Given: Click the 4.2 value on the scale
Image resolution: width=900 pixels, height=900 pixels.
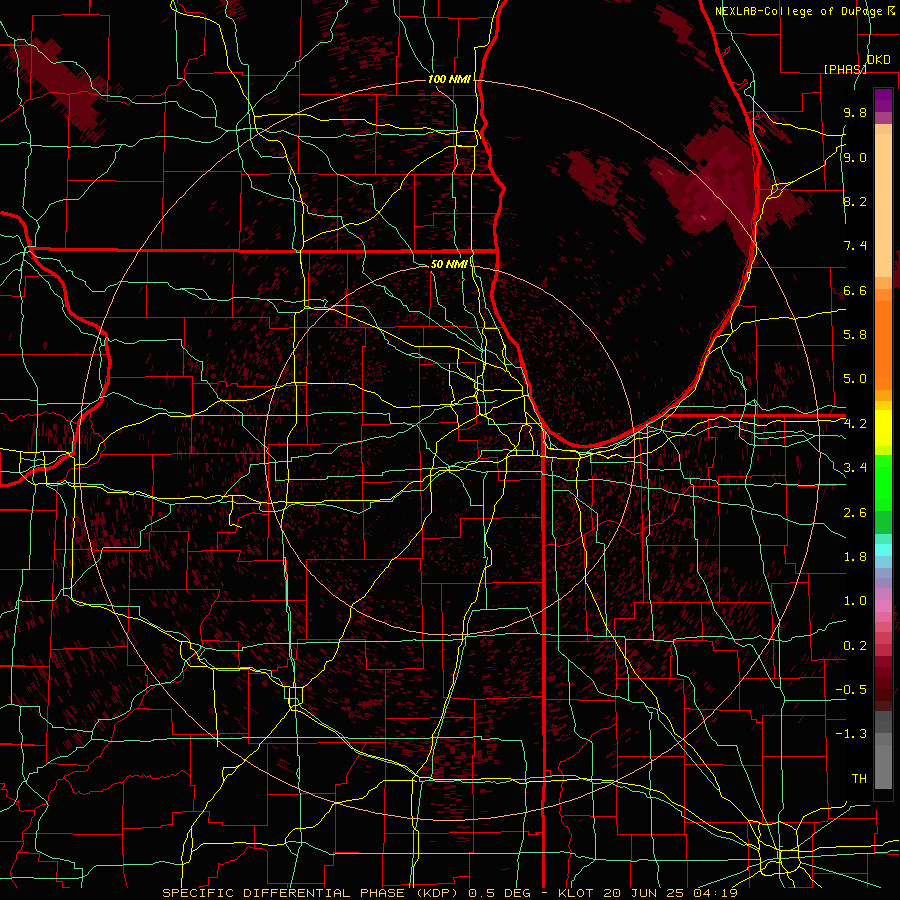Looking at the screenshot, I should [855, 424].
